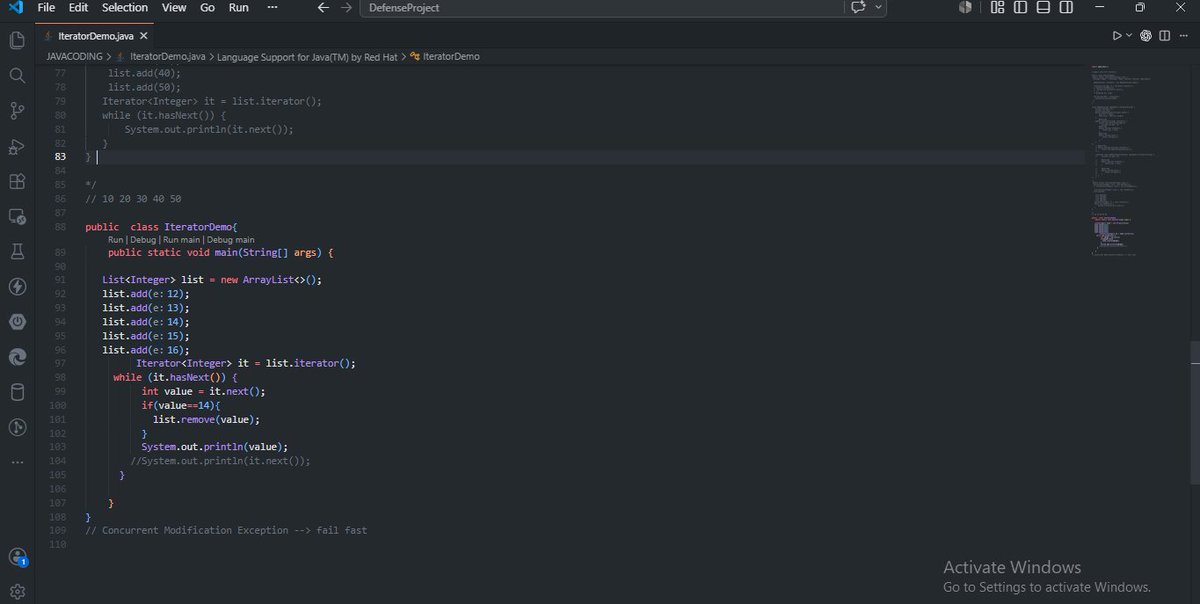Viewport: 1200px width, 604px height.
Task: Click the round extension icon in the title bar
Action: coord(965,7)
